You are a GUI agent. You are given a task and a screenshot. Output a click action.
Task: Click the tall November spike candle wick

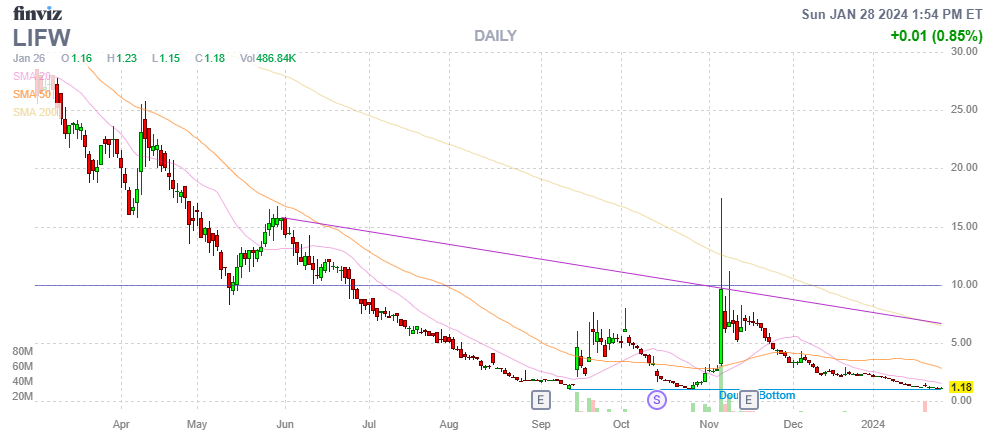tap(721, 240)
